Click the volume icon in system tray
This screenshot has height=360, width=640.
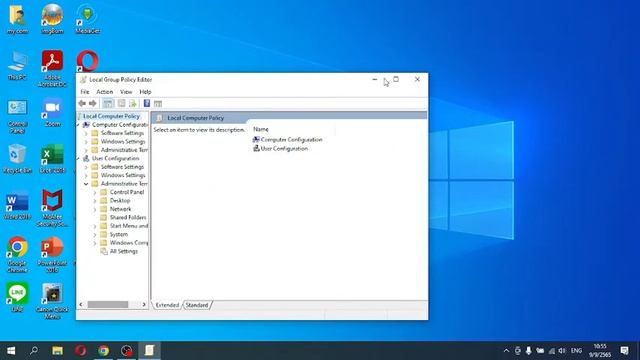[562, 351]
